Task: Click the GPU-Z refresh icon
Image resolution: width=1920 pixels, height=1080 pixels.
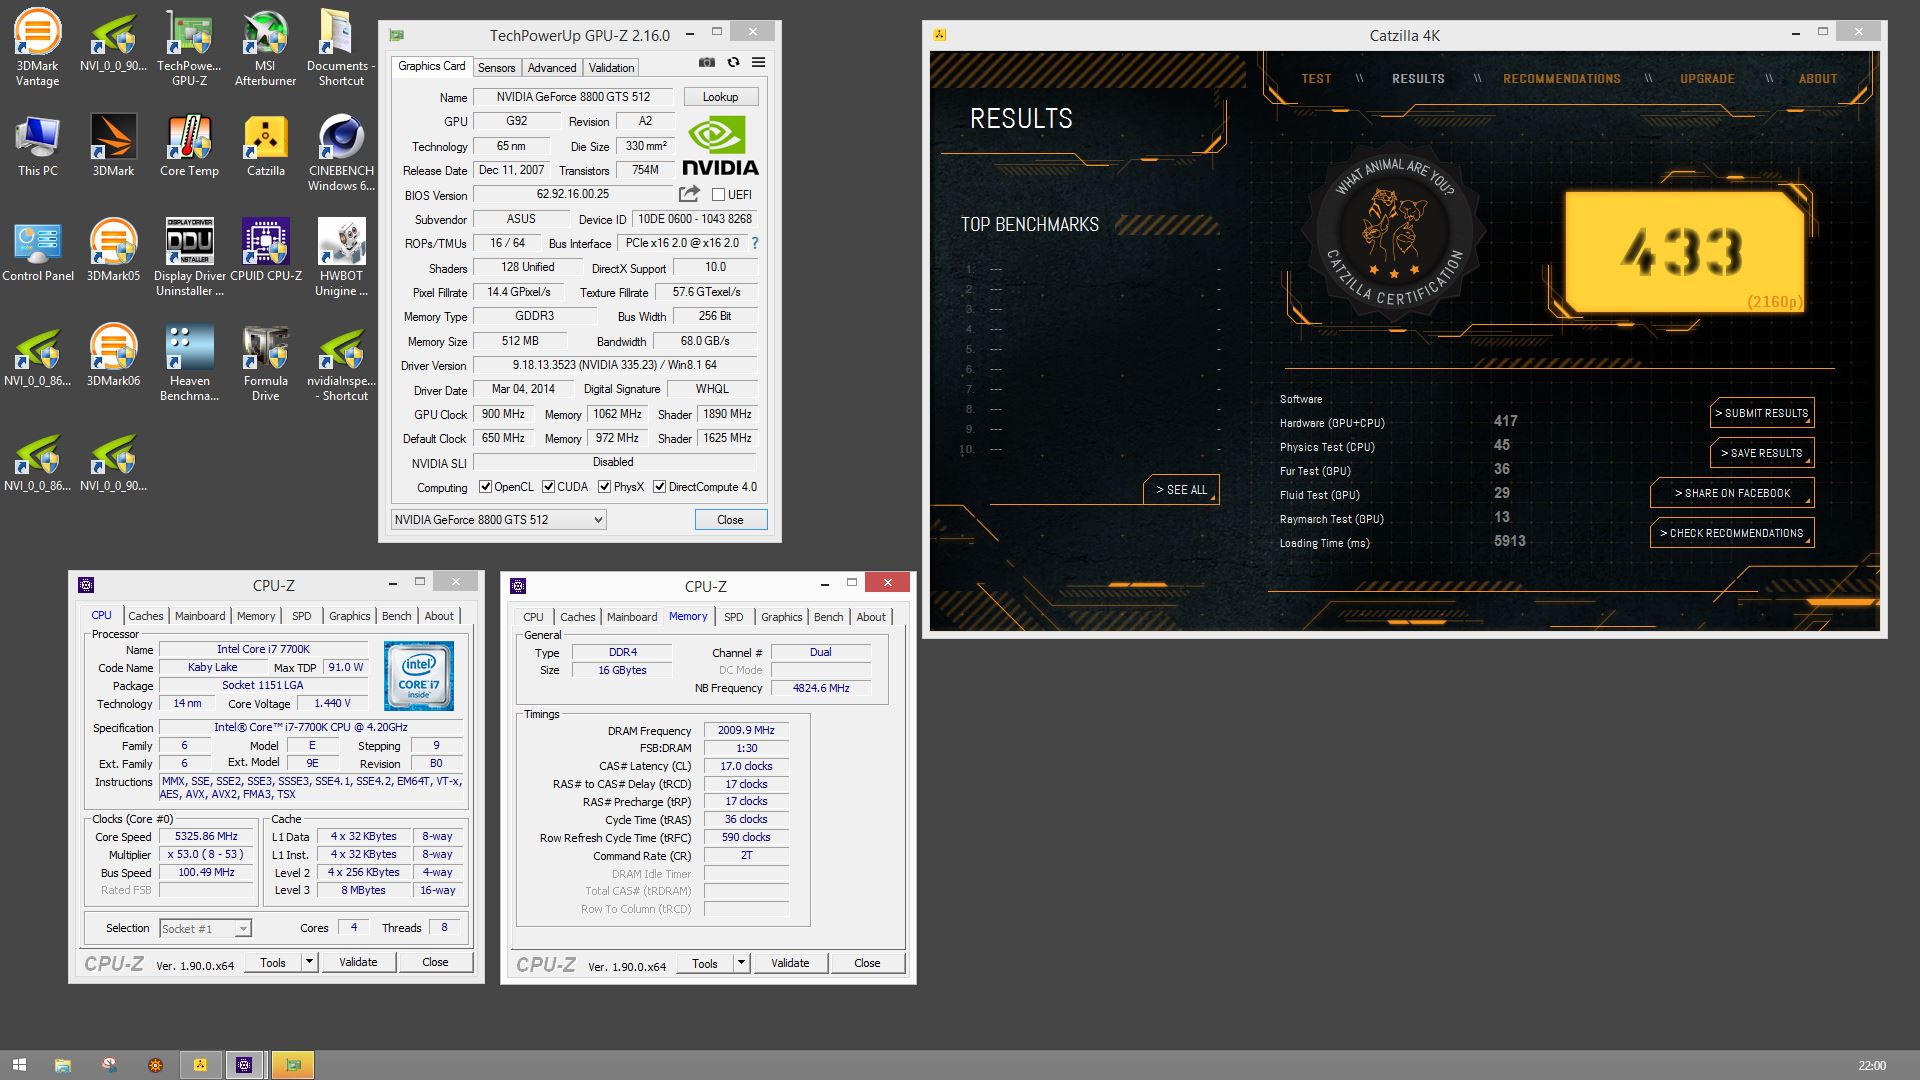Action: pos(733,62)
